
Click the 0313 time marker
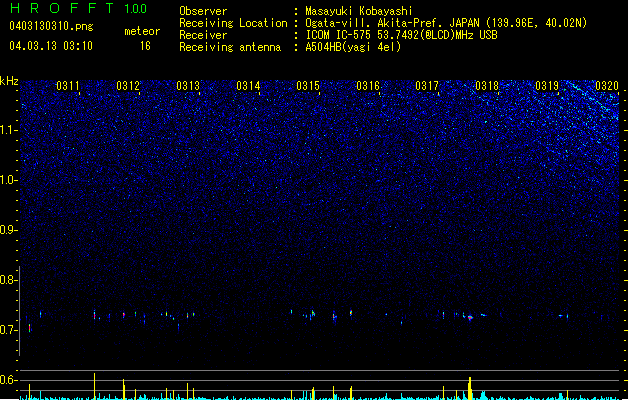[188, 86]
